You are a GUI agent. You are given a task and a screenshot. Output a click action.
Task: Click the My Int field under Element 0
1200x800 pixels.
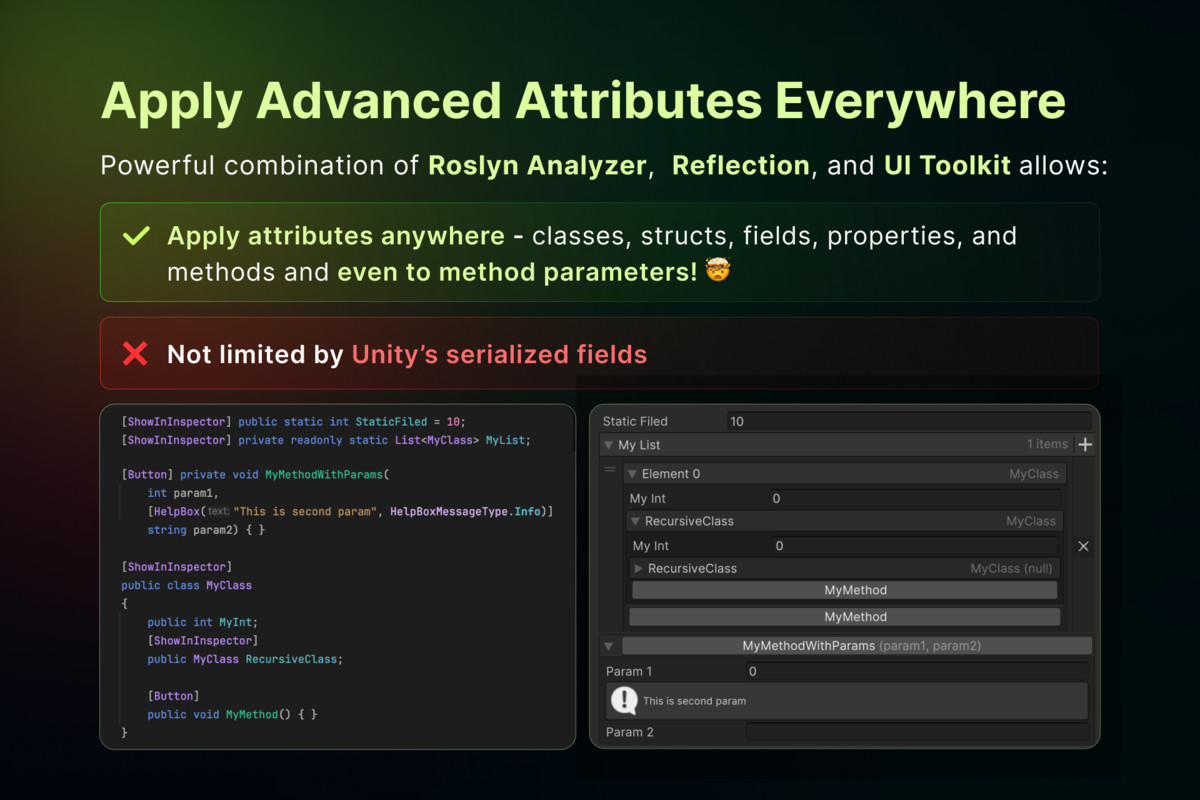(914, 498)
